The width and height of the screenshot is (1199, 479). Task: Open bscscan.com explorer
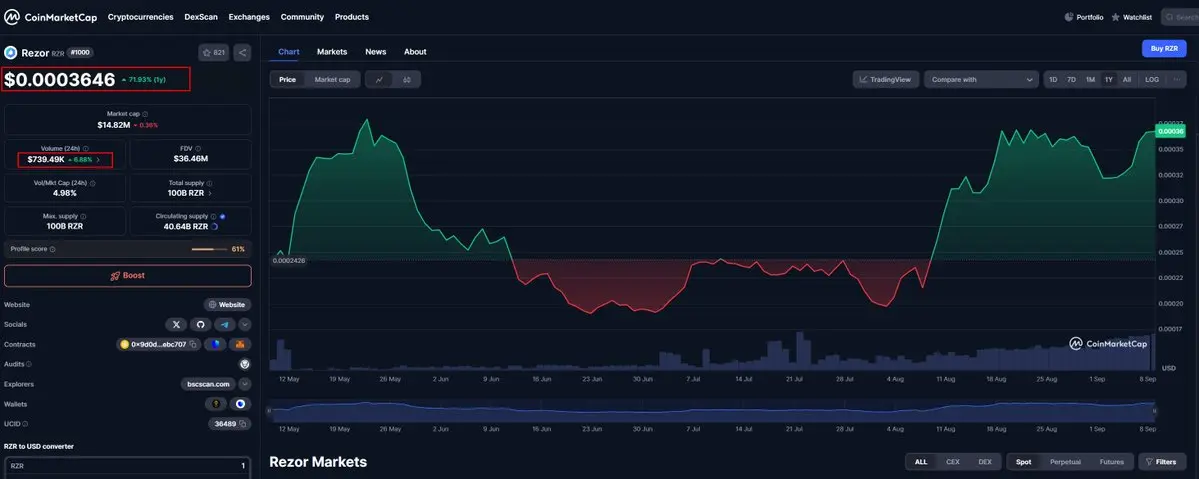pyautogui.click(x=208, y=384)
